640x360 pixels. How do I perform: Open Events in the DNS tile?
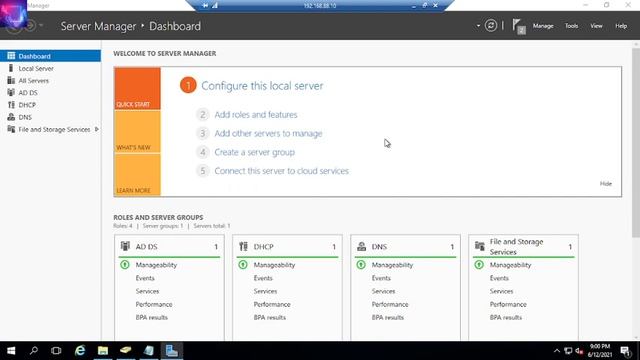381,278
